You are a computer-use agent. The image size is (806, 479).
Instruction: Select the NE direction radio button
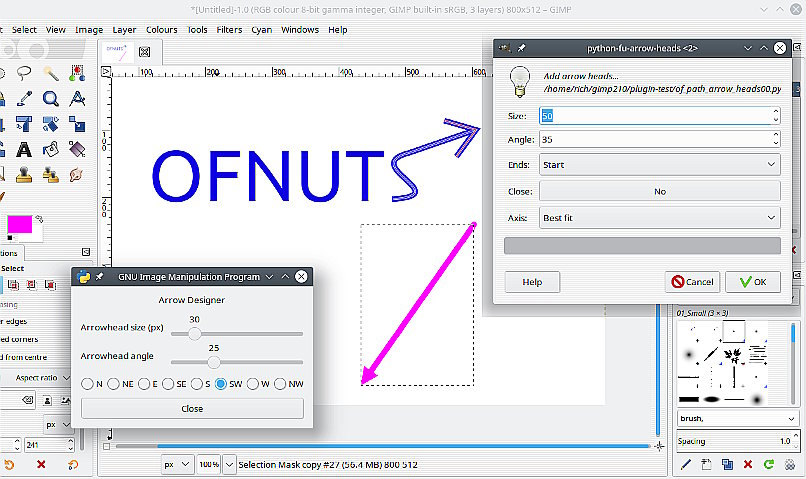(114, 384)
